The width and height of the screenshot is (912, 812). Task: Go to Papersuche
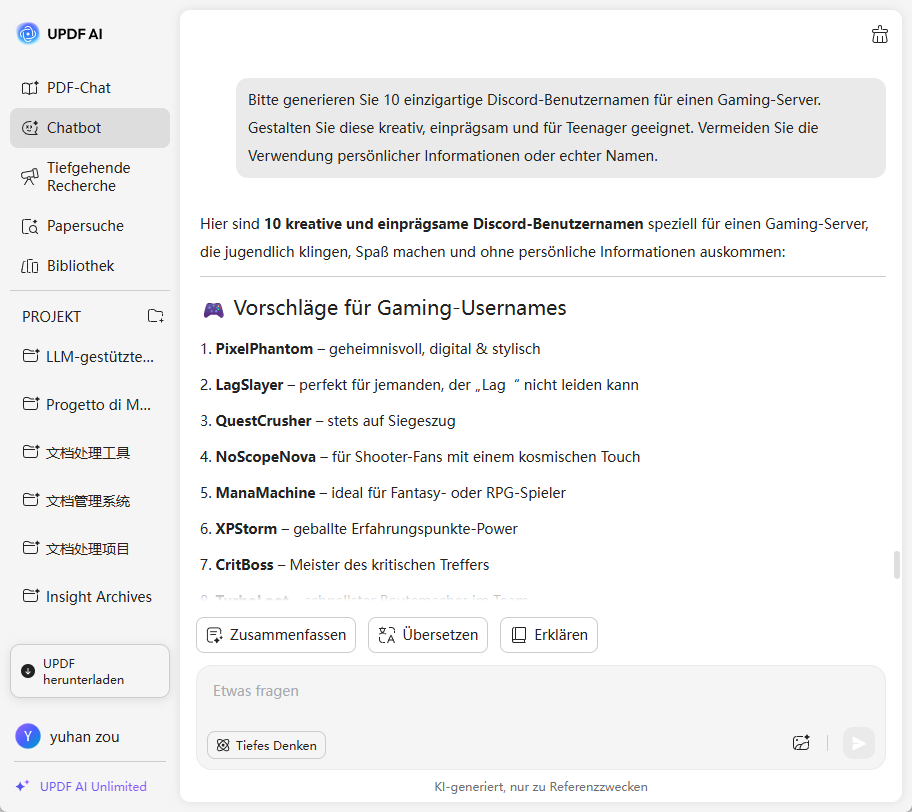85,226
